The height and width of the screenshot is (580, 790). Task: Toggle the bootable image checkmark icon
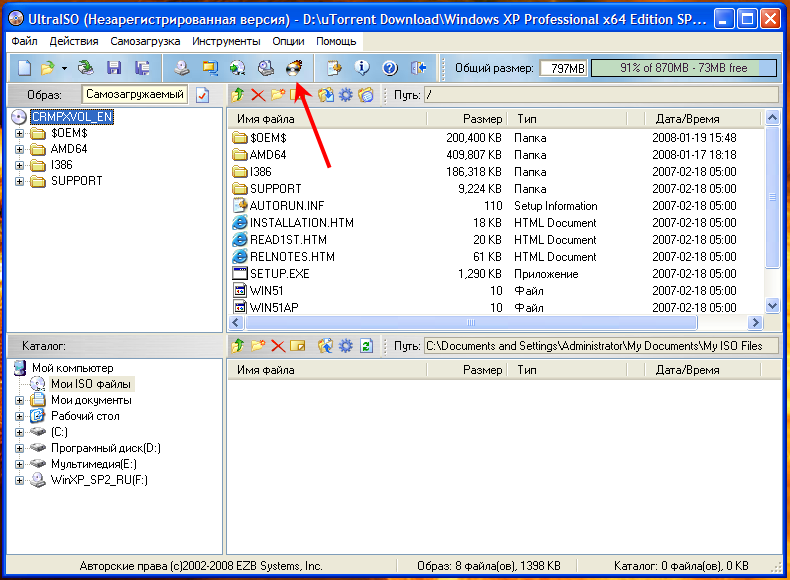pos(203,95)
